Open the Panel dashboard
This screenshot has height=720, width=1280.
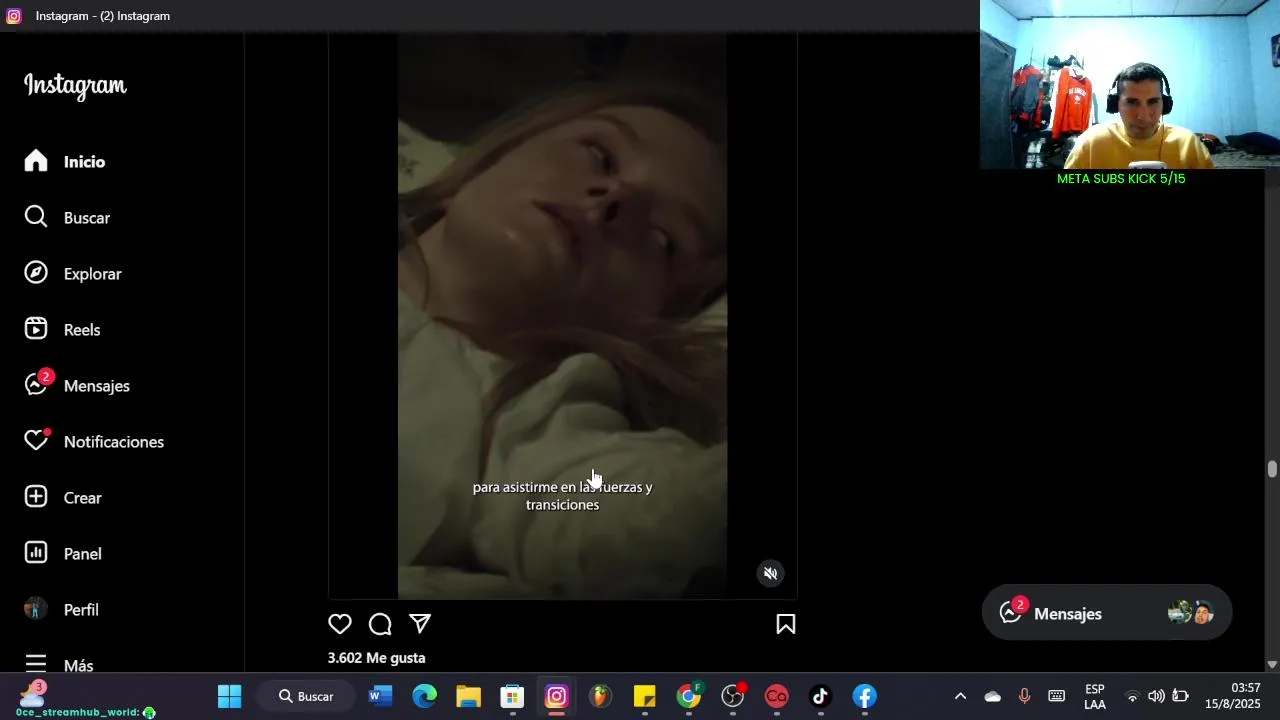pos(63,554)
